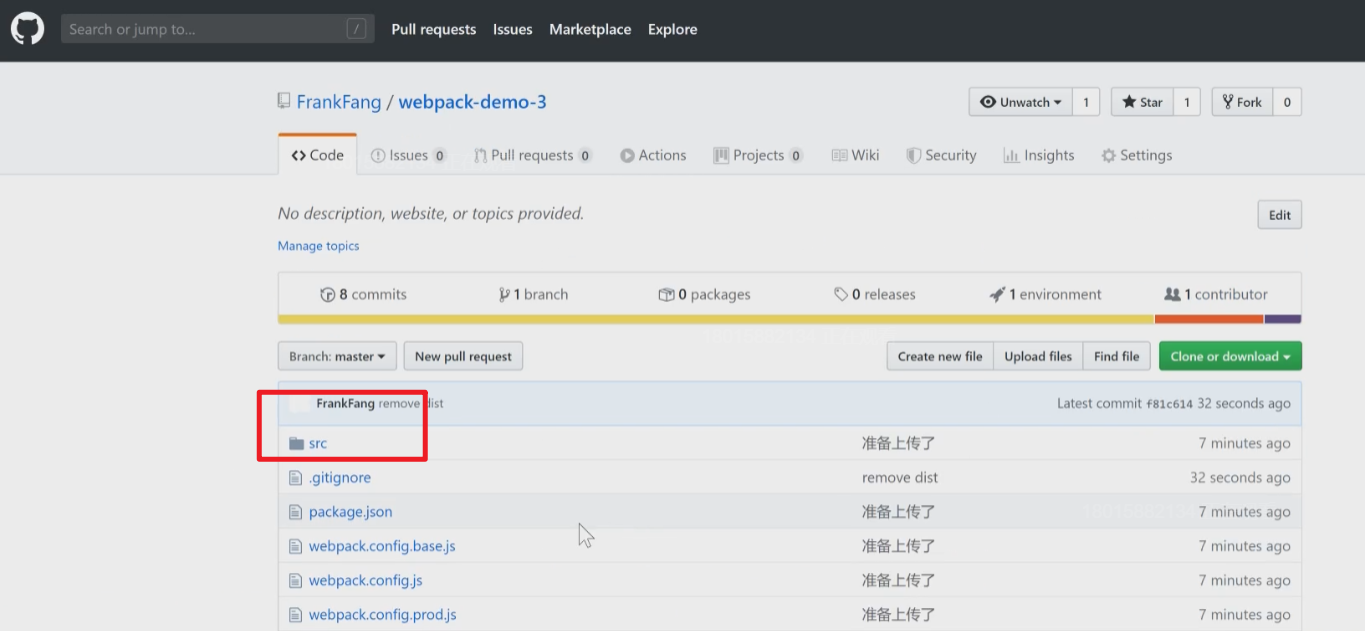1365x631 pixels.
Task: View the stargazers count
Action: pyautogui.click(x=1186, y=102)
